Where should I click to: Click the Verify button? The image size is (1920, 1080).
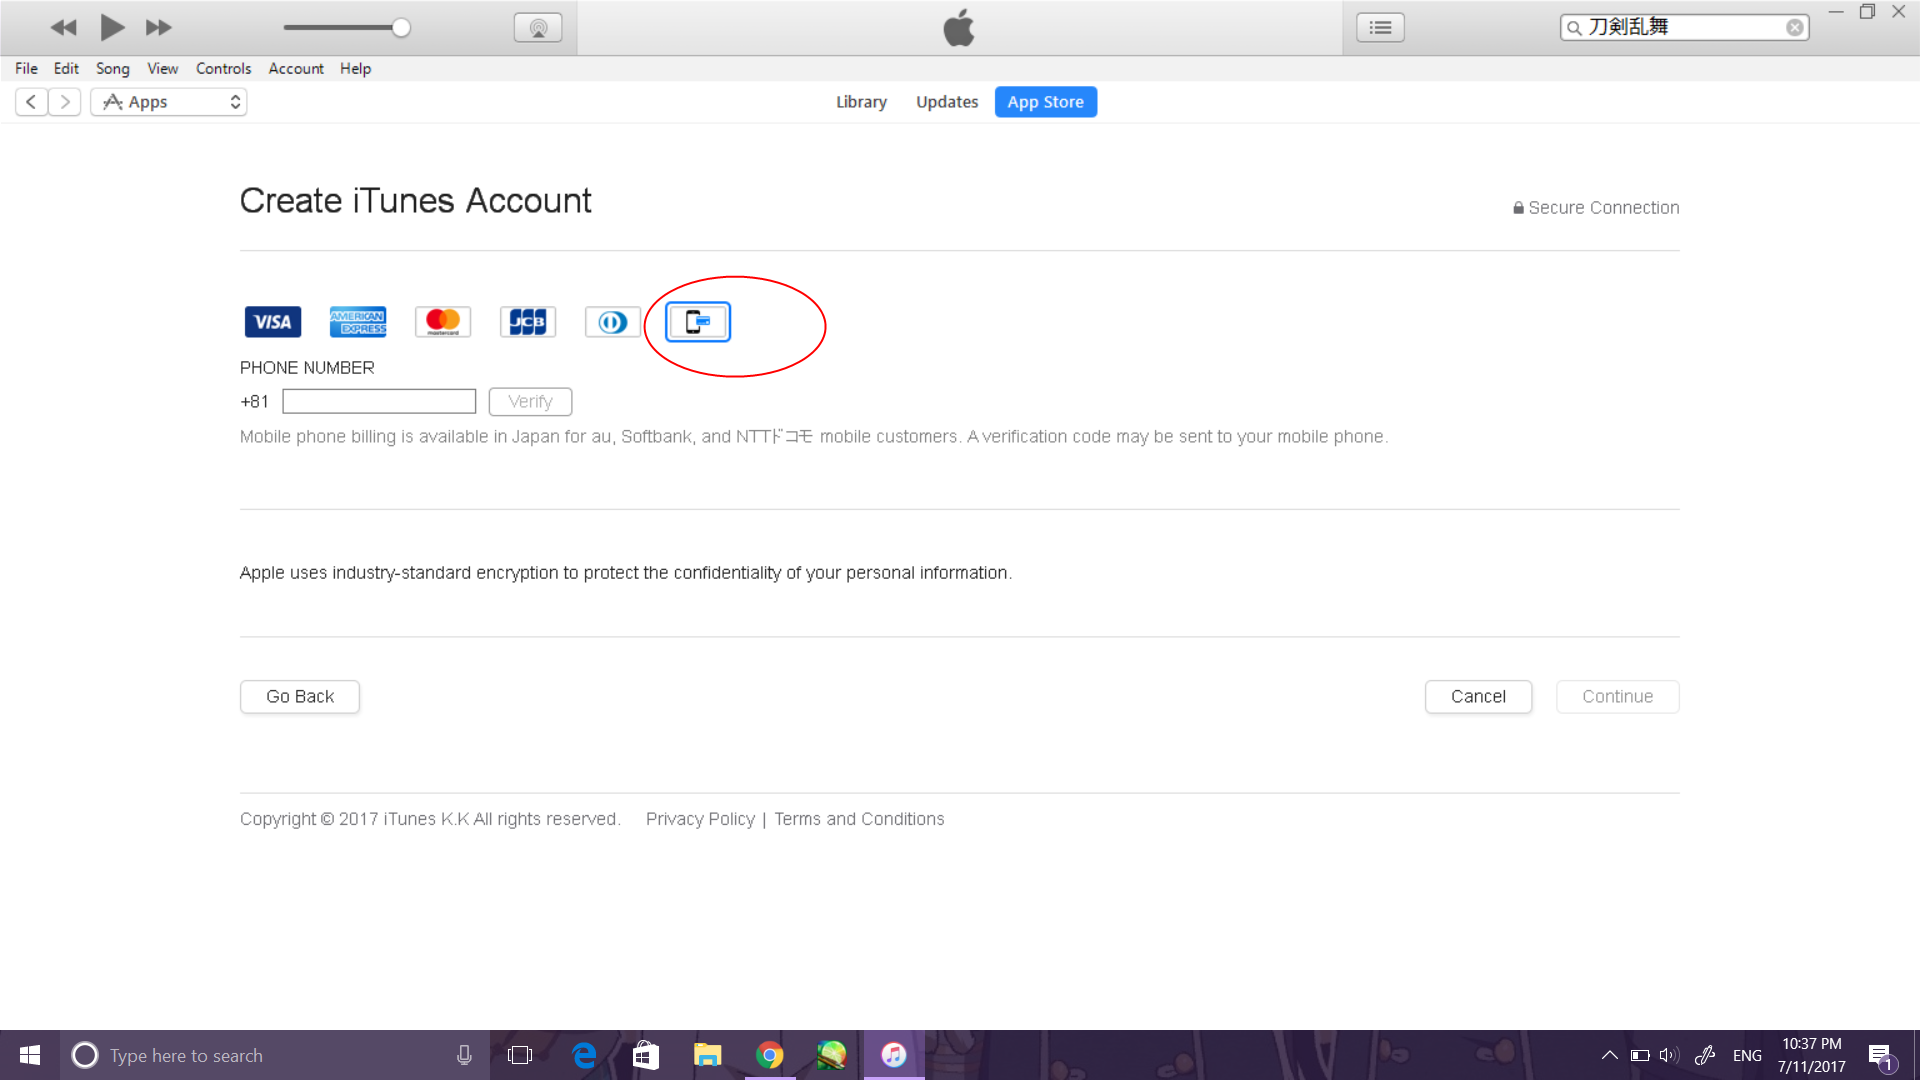point(530,401)
